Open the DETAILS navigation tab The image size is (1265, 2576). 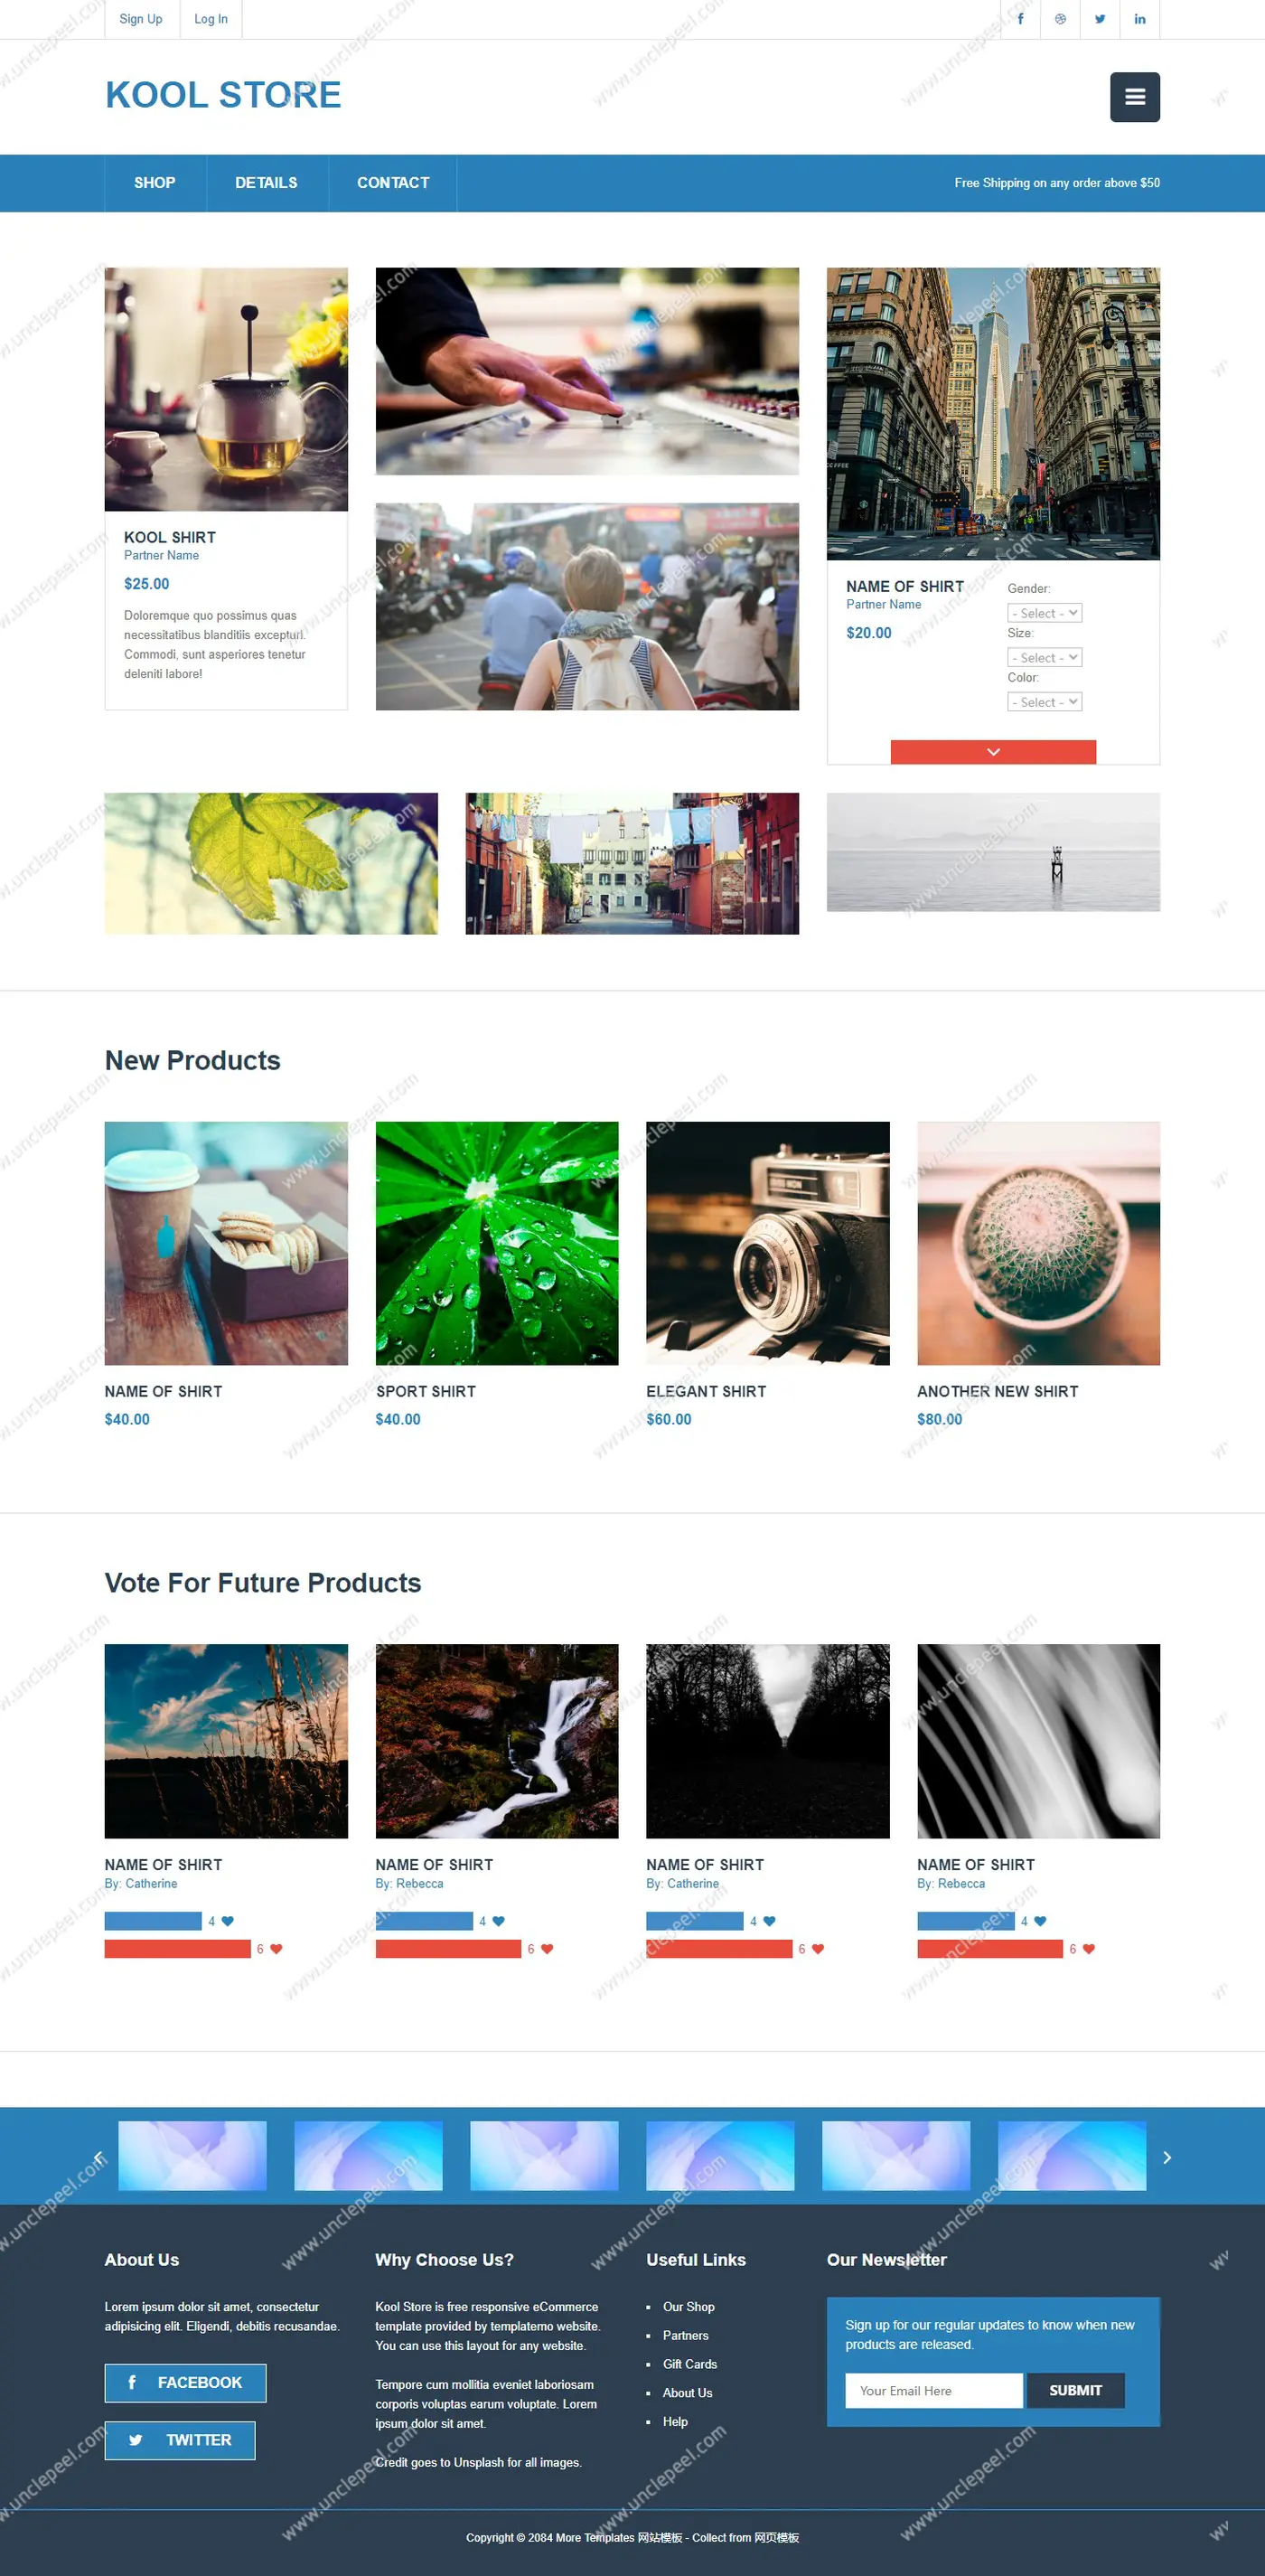[x=266, y=183]
